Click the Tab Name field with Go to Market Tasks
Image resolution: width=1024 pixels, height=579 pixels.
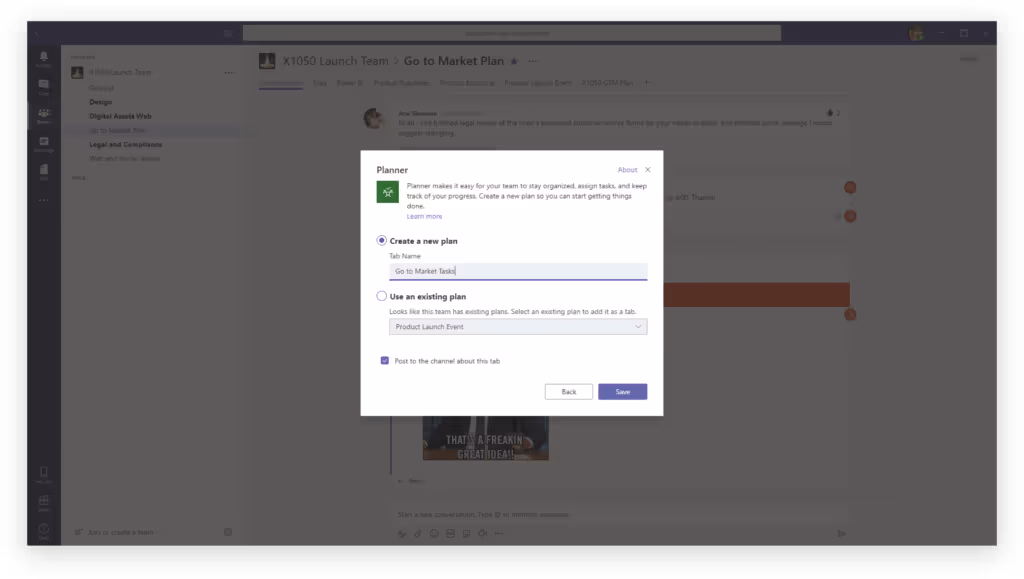[x=518, y=272]
